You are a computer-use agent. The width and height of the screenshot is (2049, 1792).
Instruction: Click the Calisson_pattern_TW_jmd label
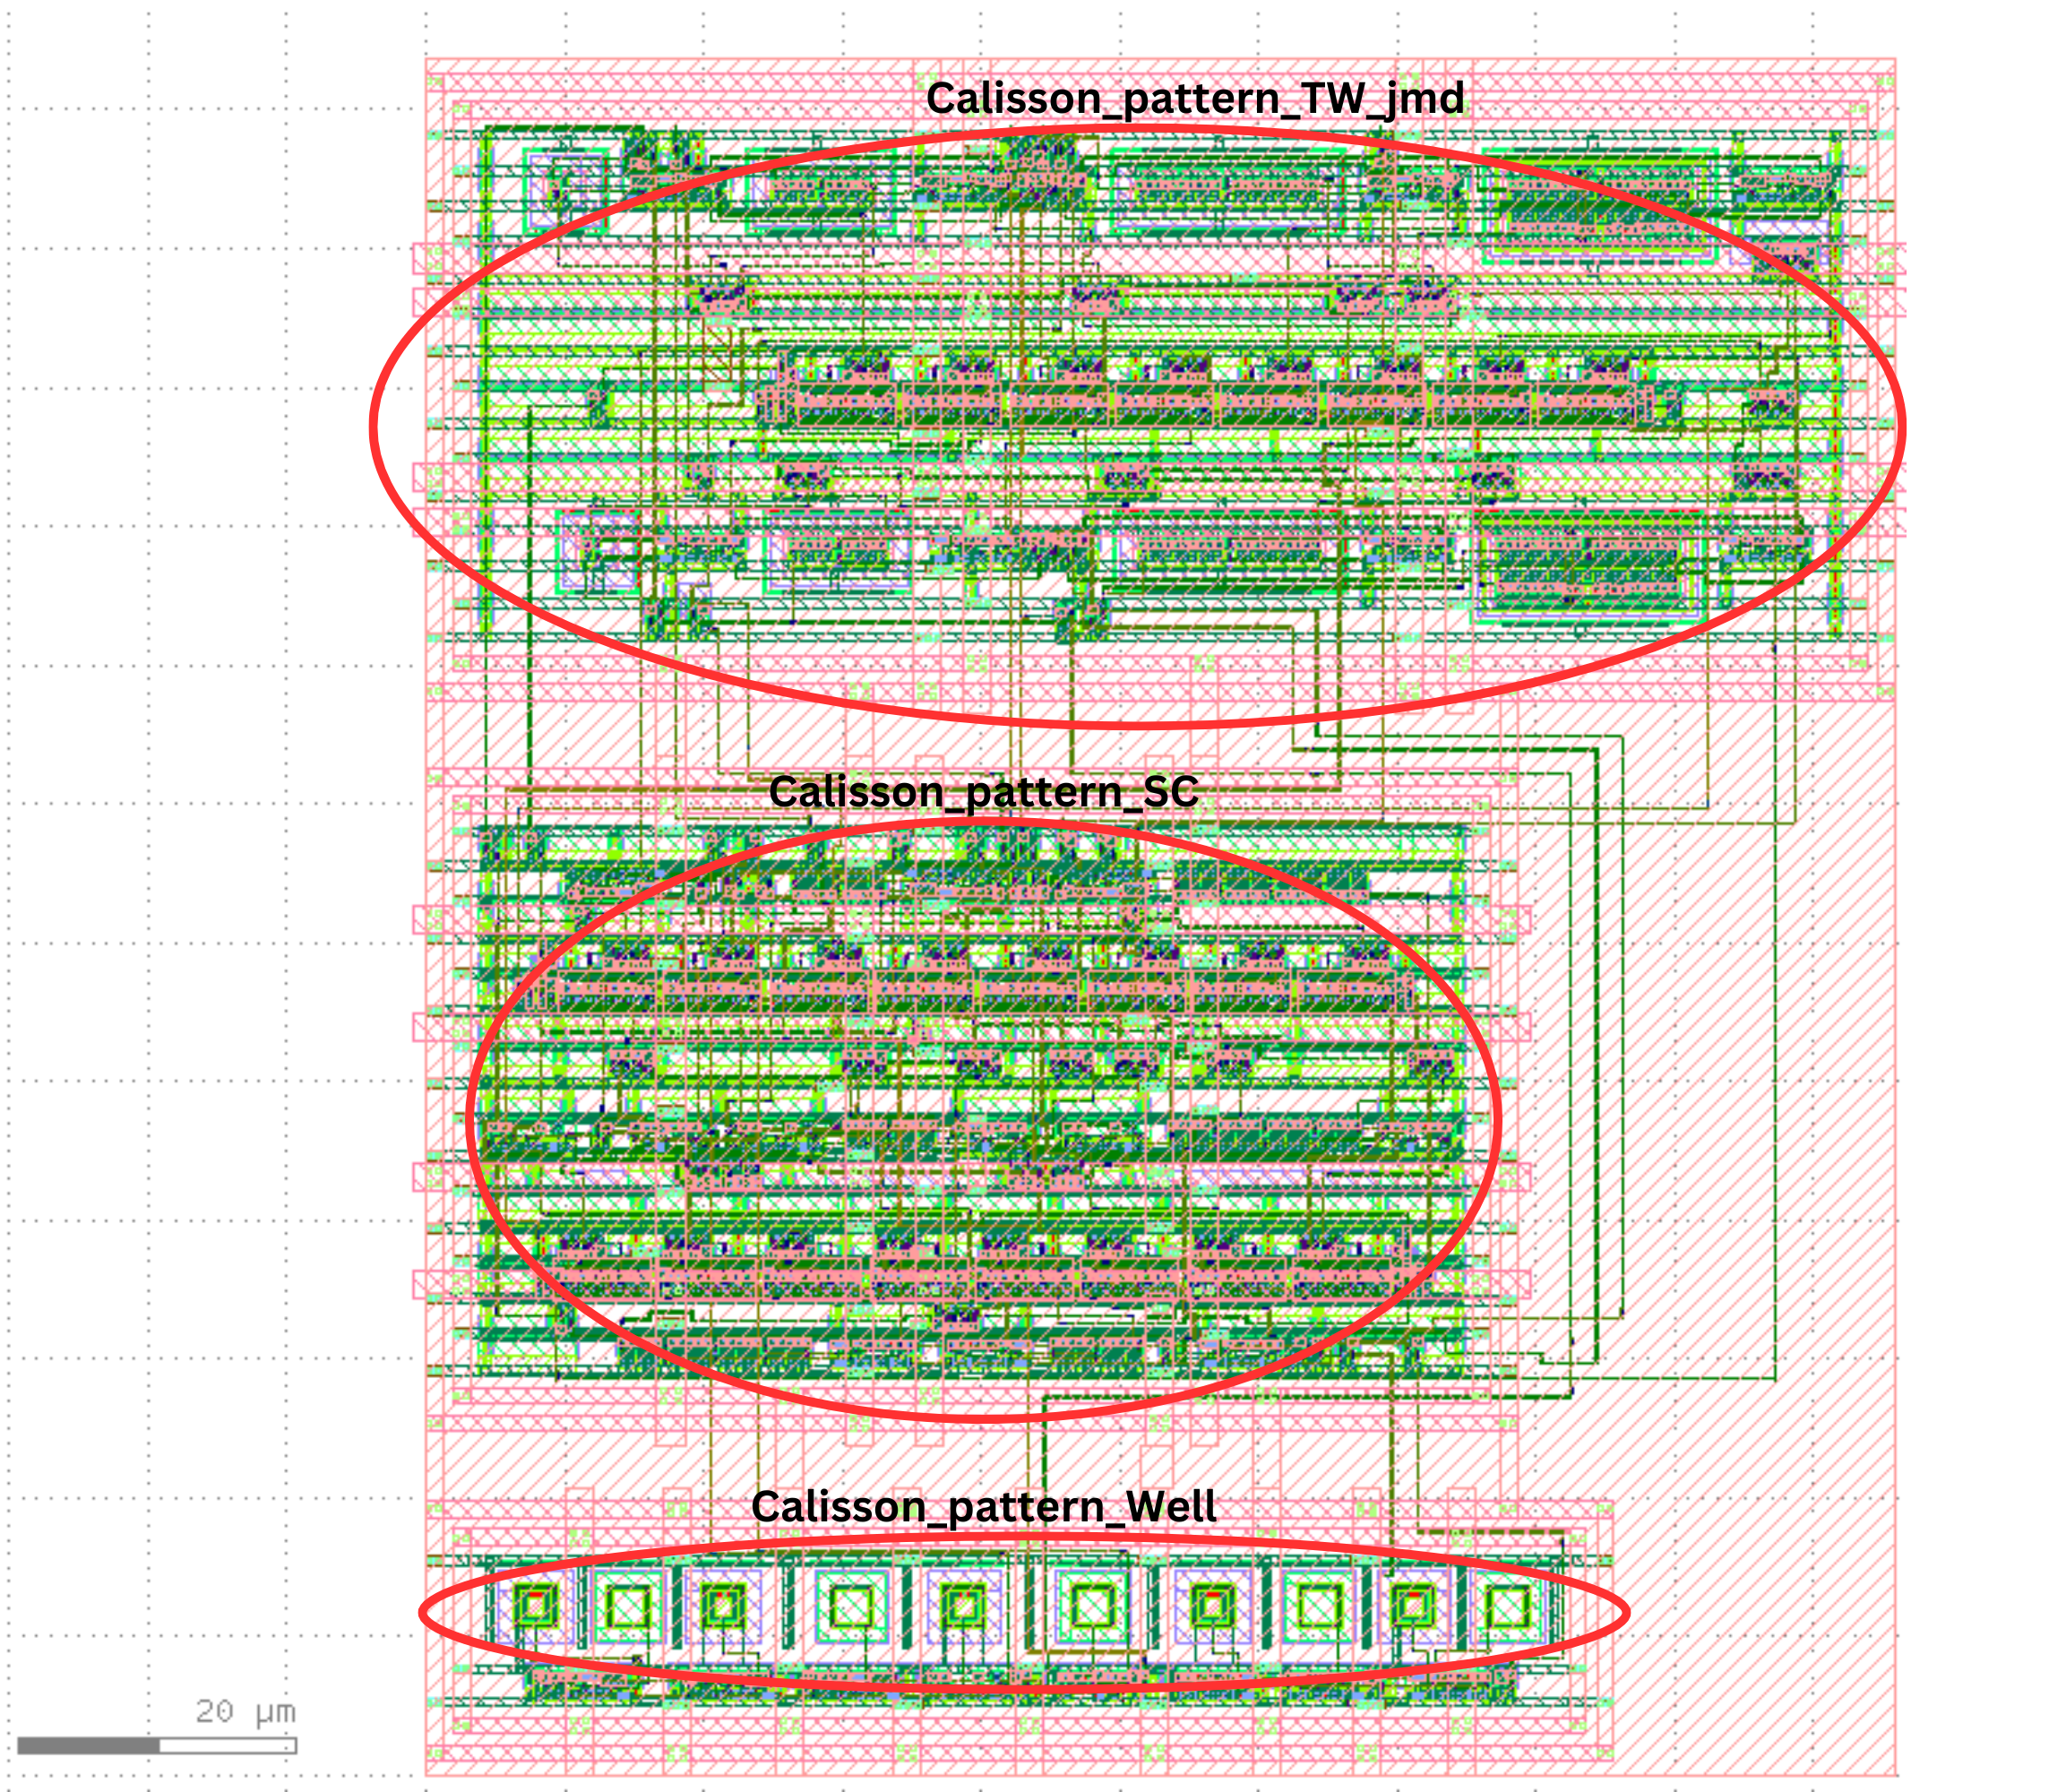click(1195, 98)
